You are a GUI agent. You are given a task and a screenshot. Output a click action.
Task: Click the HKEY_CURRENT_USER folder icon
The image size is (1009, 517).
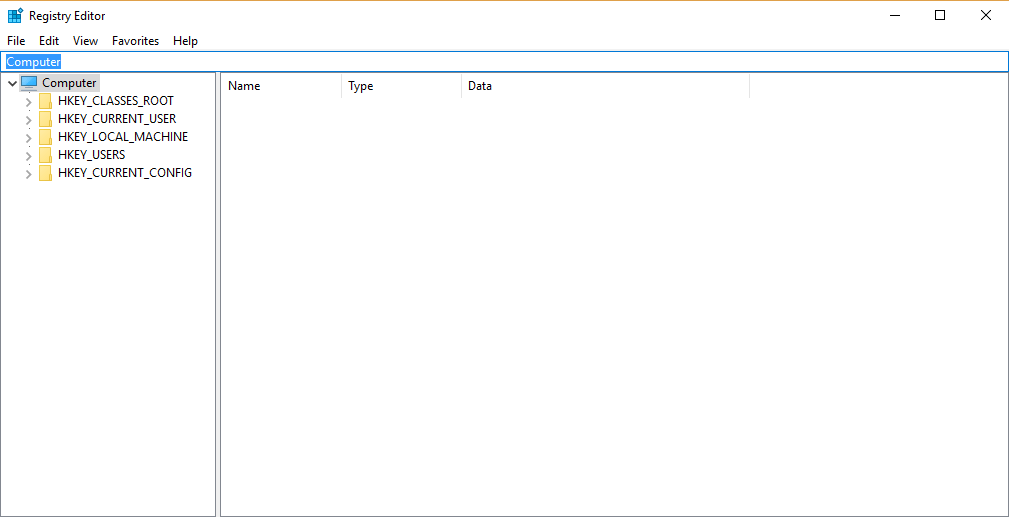point(45,119)
